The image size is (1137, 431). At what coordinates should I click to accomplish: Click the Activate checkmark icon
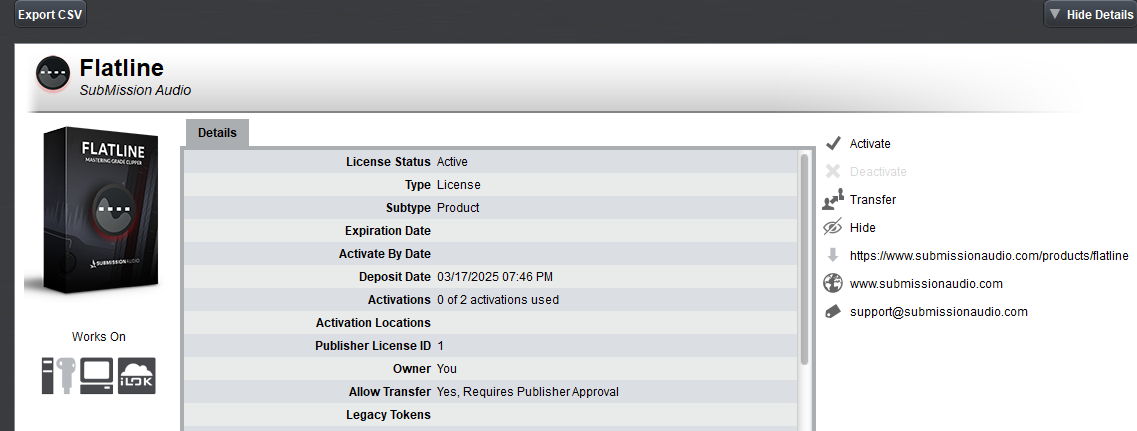tap(832, 144)
